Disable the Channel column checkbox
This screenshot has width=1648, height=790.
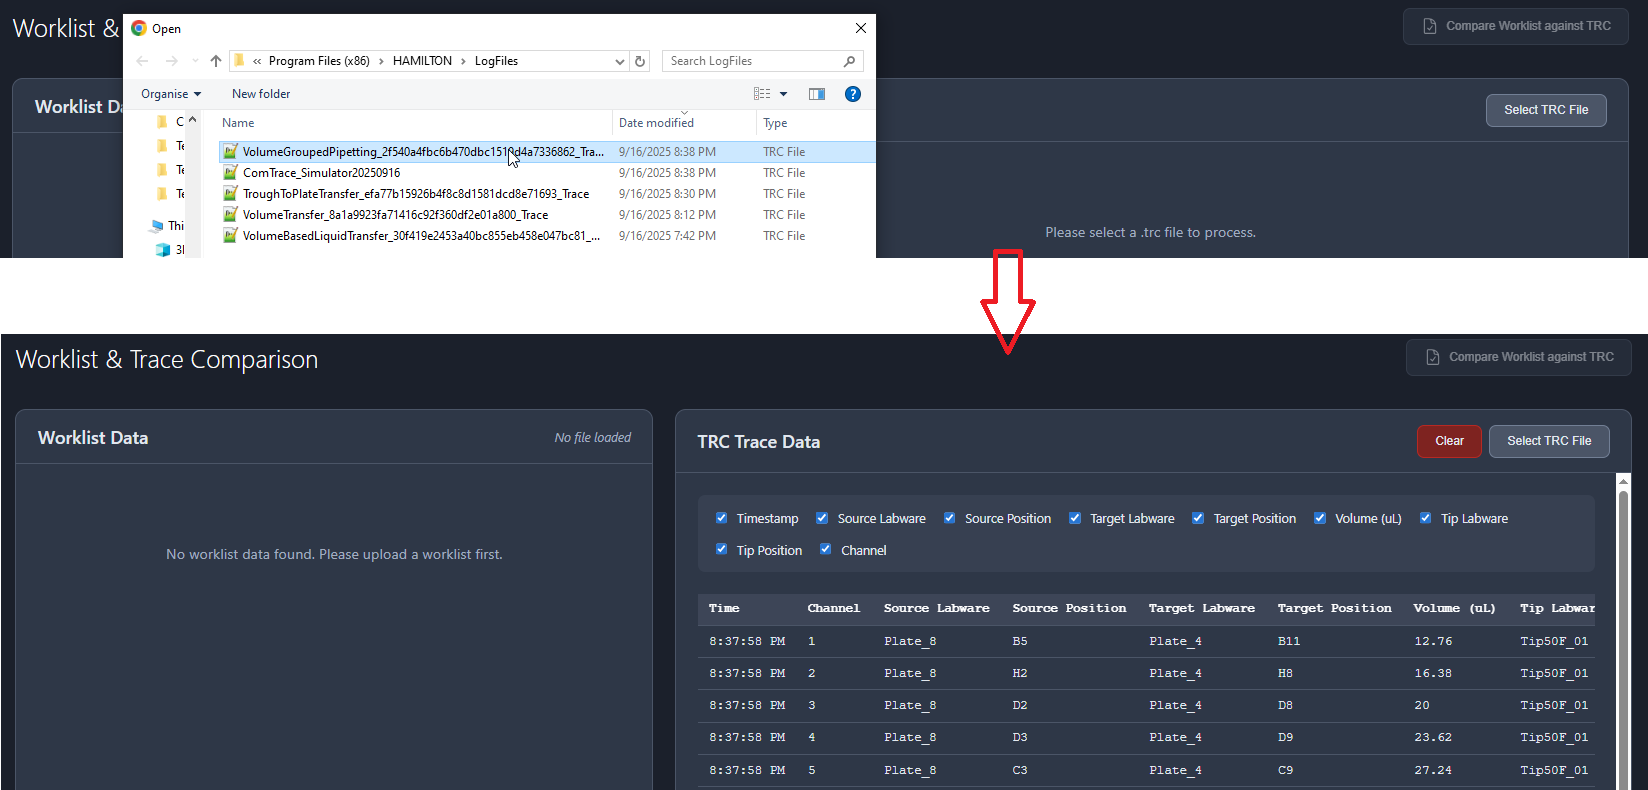825,549
